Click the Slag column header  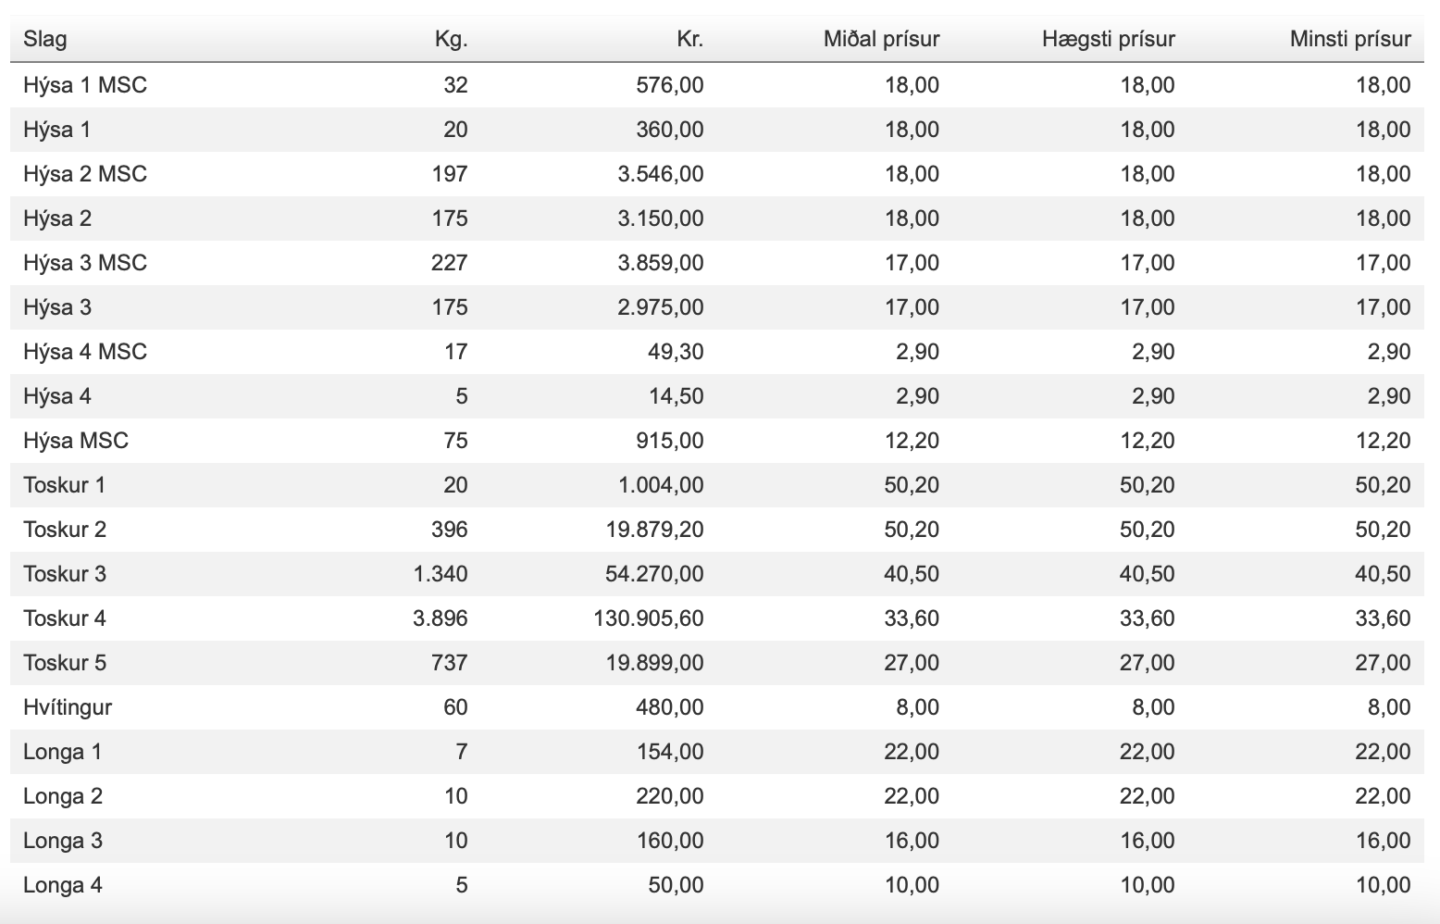coord(45,39)
